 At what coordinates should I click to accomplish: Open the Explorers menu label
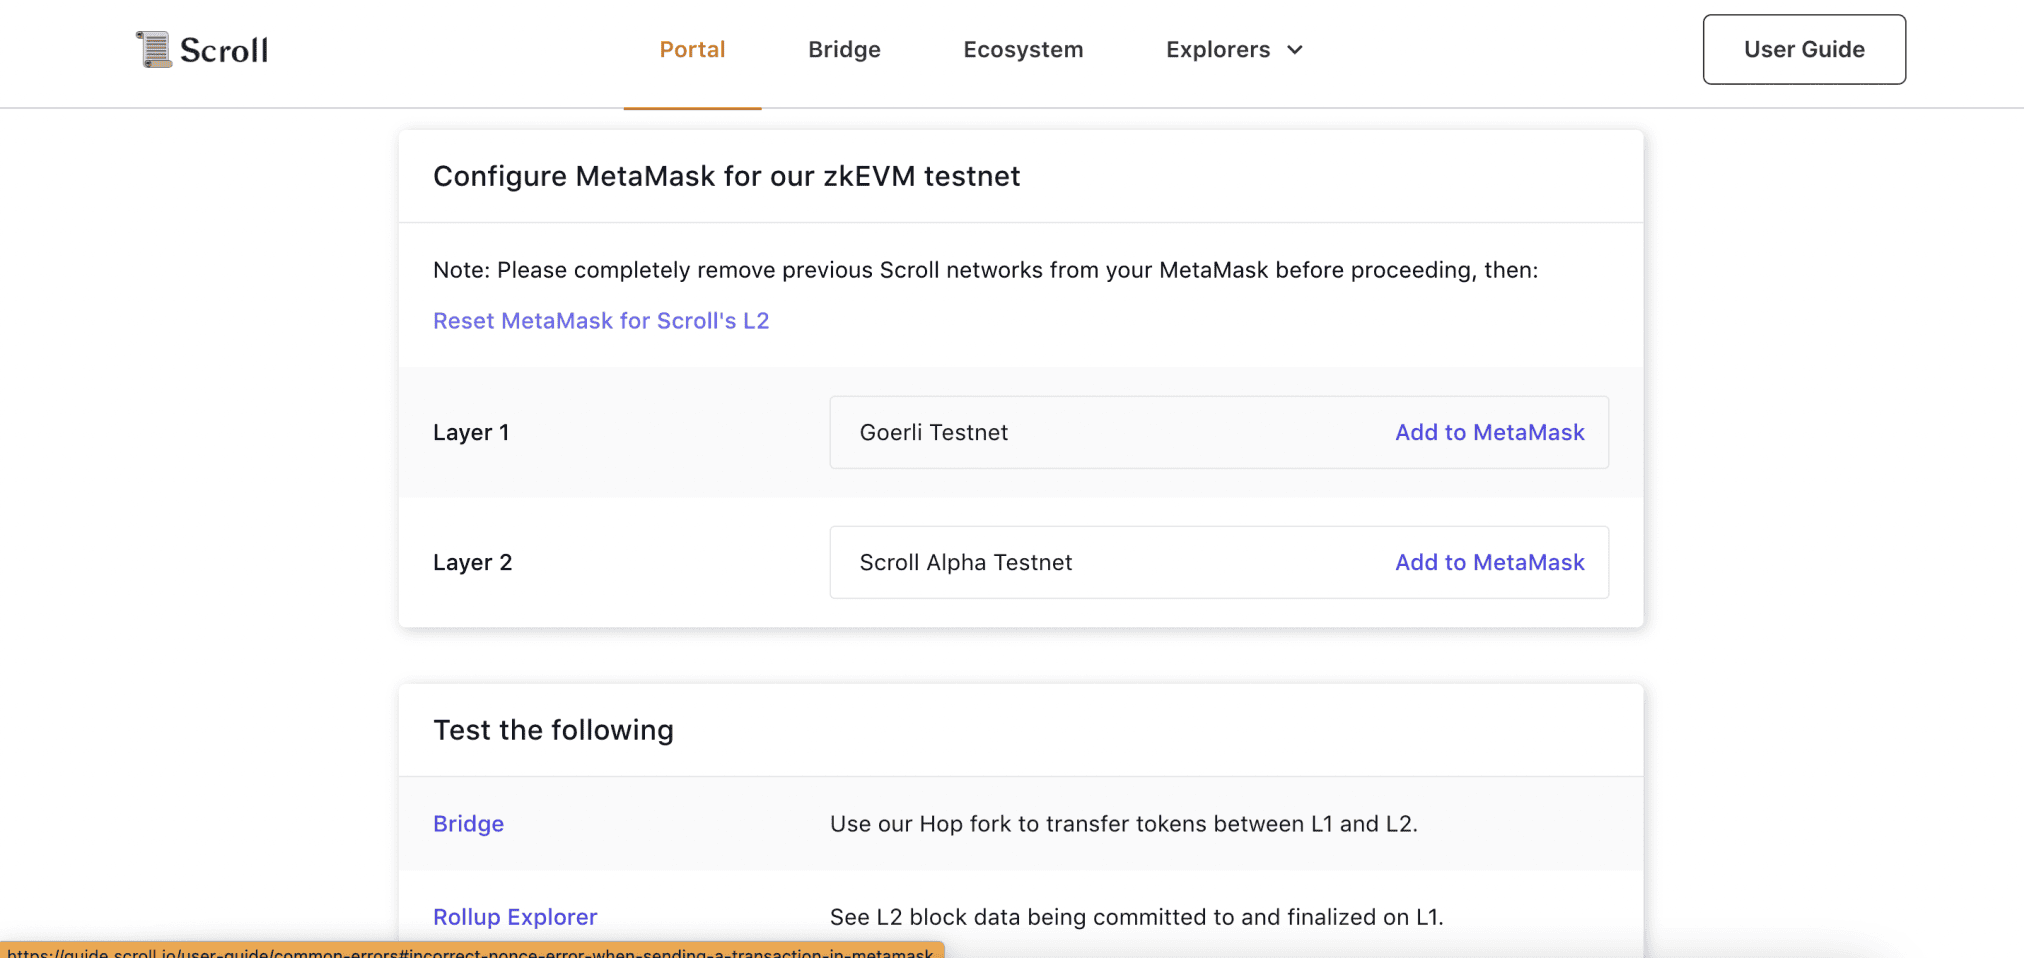[x=1217, y=49]
